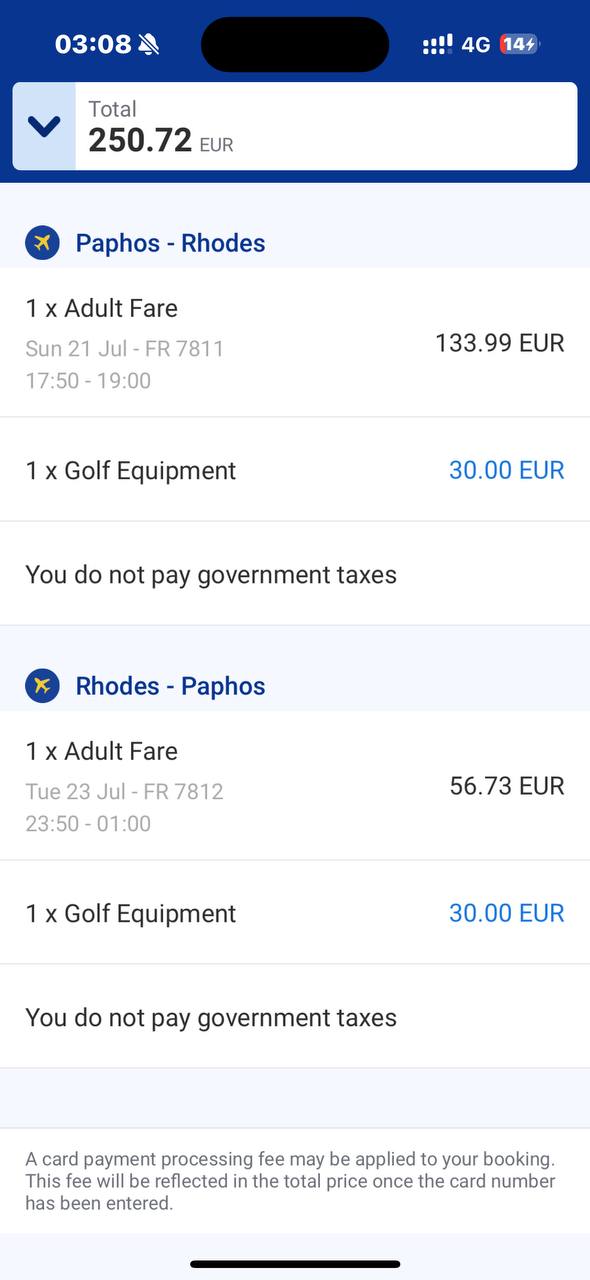590x1280 pixels.
Task: Tap the muted bell status icon
Action: (x=149, y=44)
